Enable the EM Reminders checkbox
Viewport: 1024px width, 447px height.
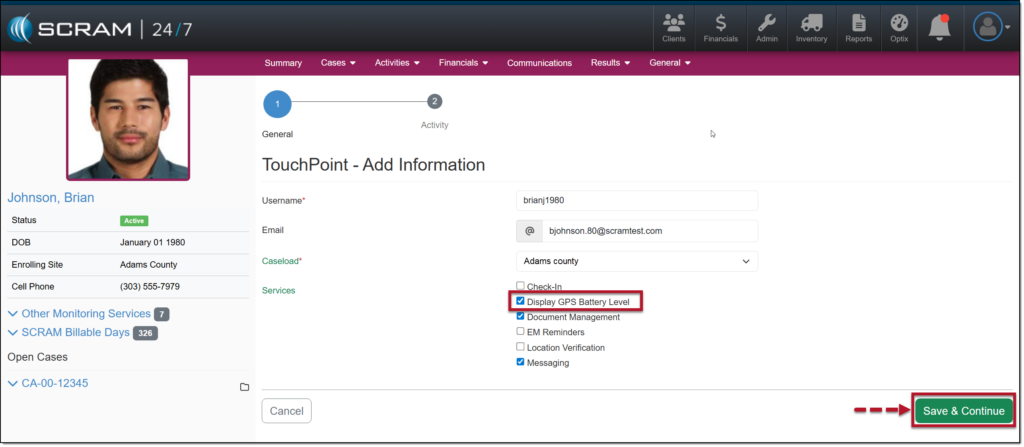point(520,331)
